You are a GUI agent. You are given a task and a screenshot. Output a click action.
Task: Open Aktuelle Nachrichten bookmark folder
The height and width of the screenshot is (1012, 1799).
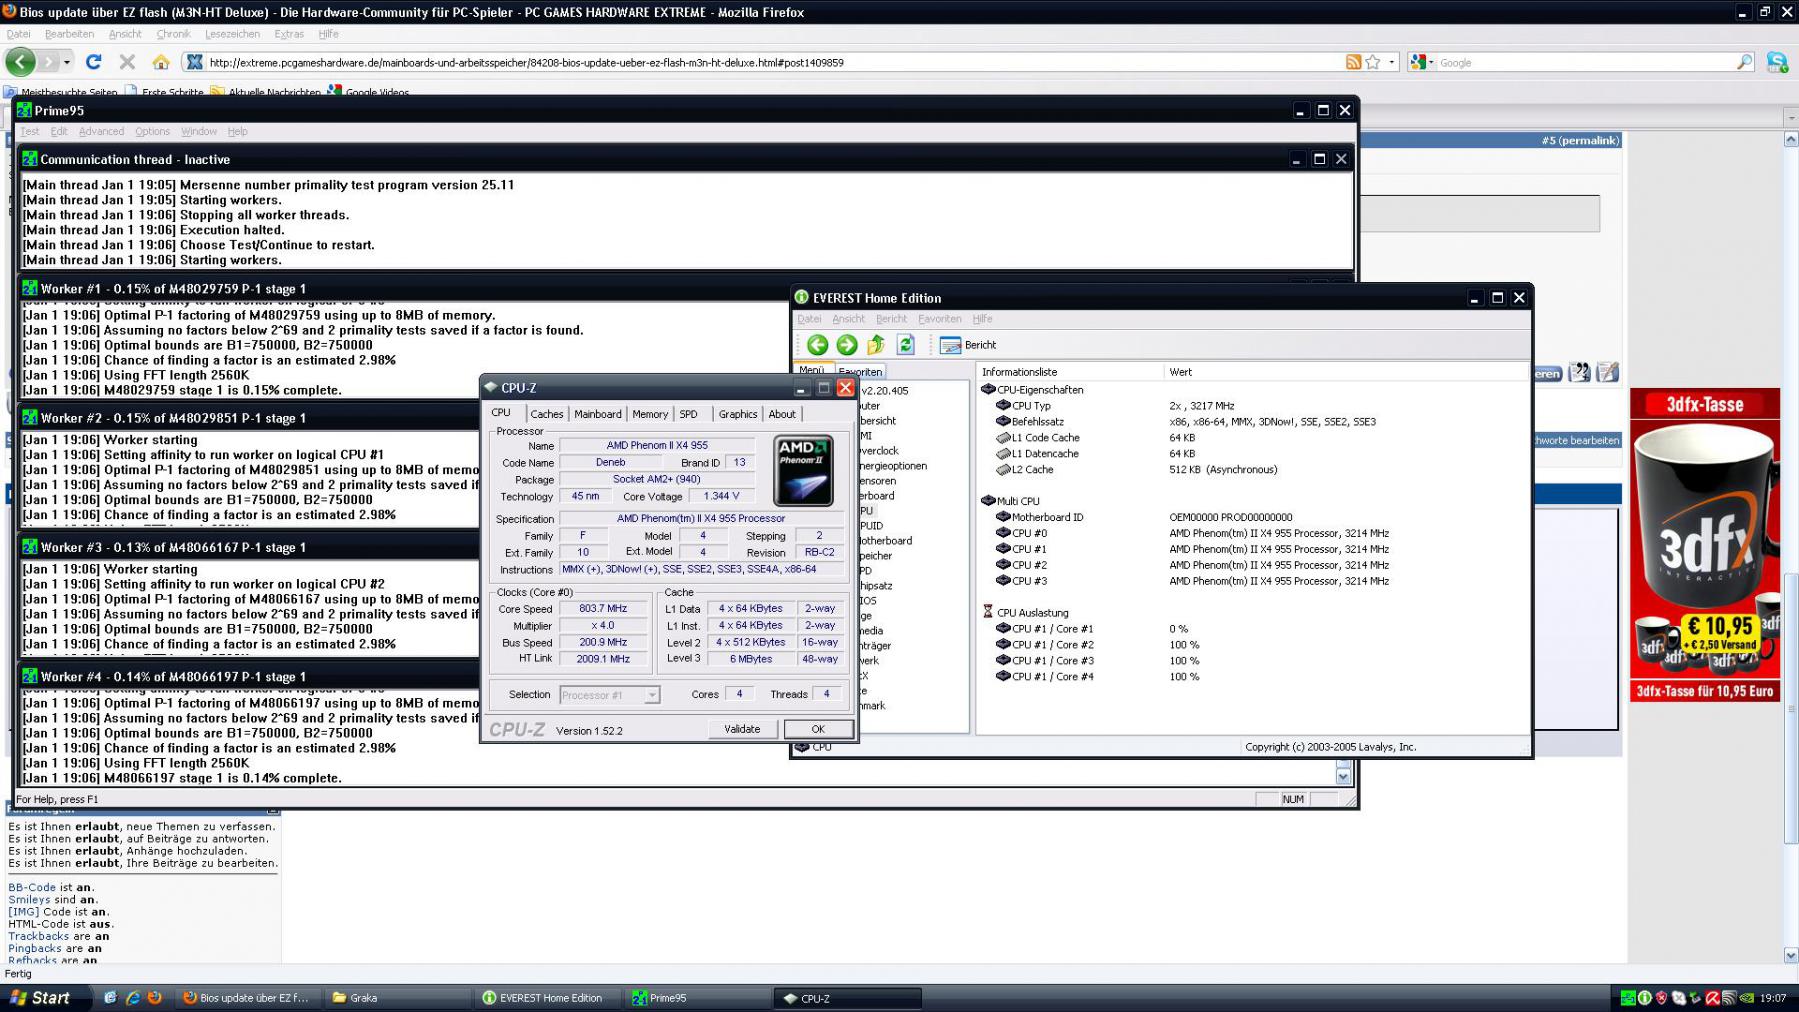tap(266, 92)
